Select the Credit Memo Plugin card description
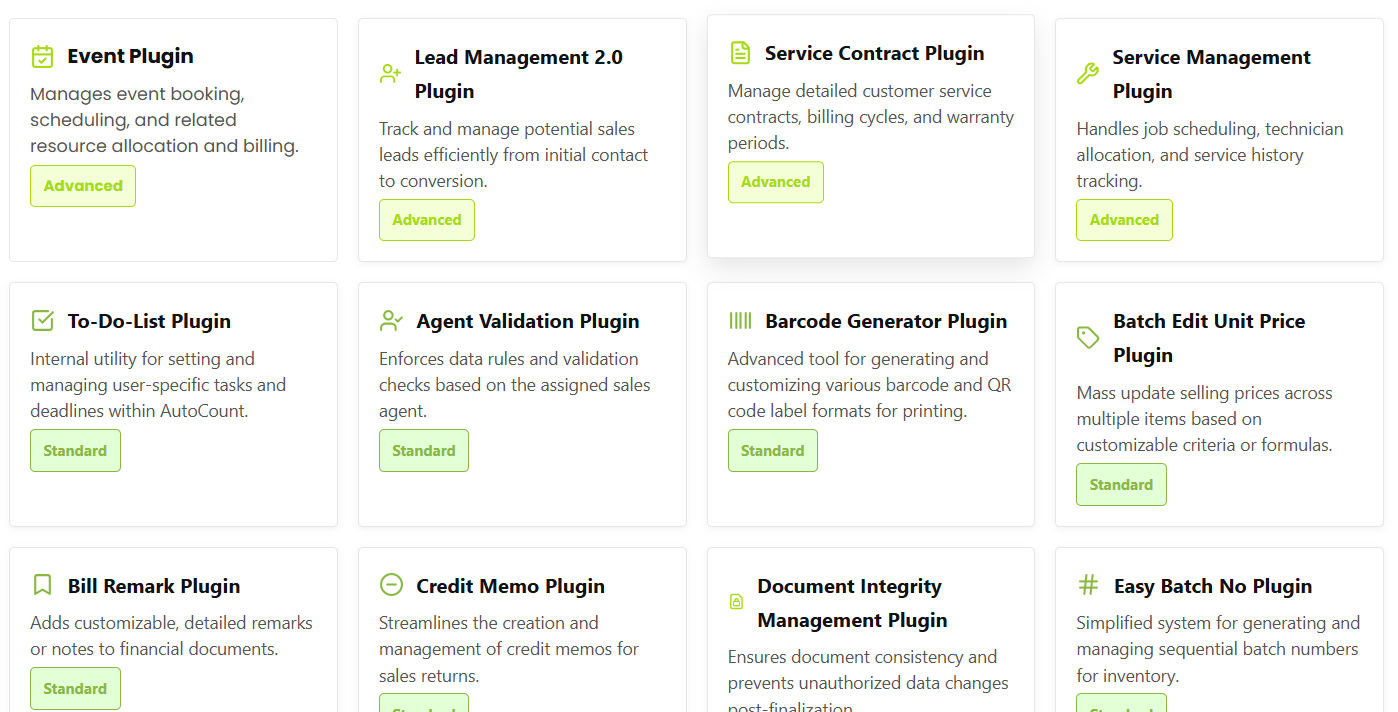This screenshot has width=1398, height=712. pos(508,649)
